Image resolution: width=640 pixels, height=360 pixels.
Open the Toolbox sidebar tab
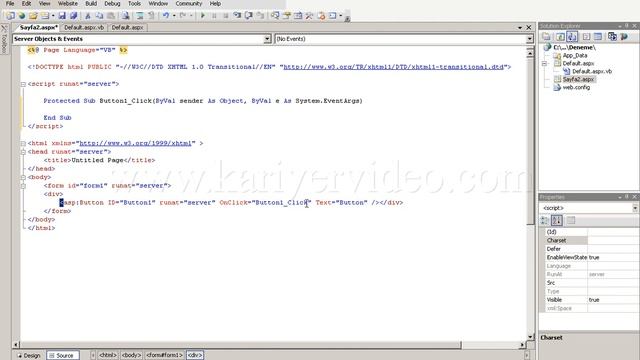(x=4, y=40)
